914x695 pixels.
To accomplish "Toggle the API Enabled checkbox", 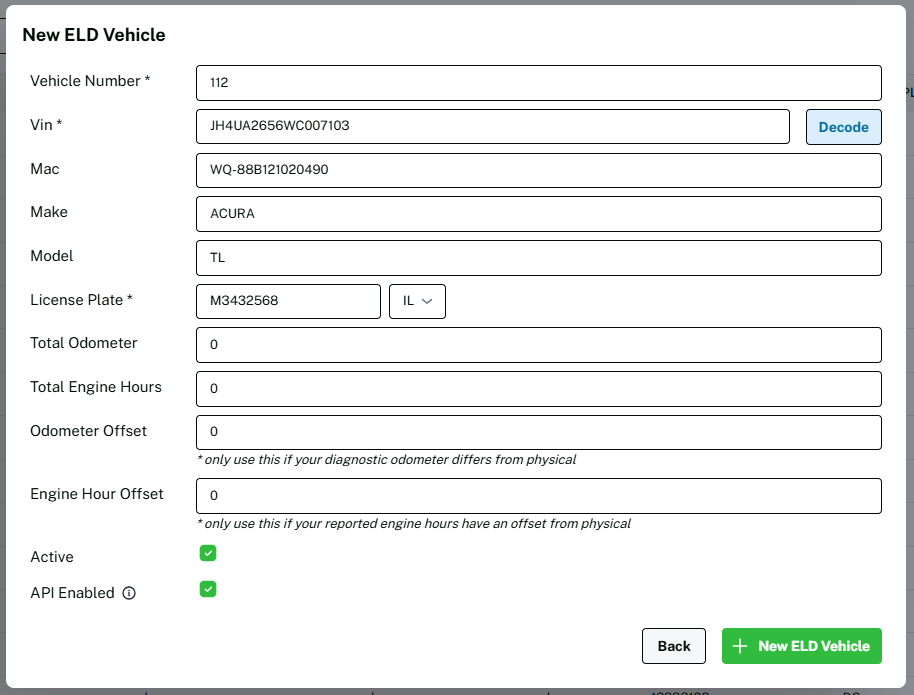I will [x=208, y=589].
